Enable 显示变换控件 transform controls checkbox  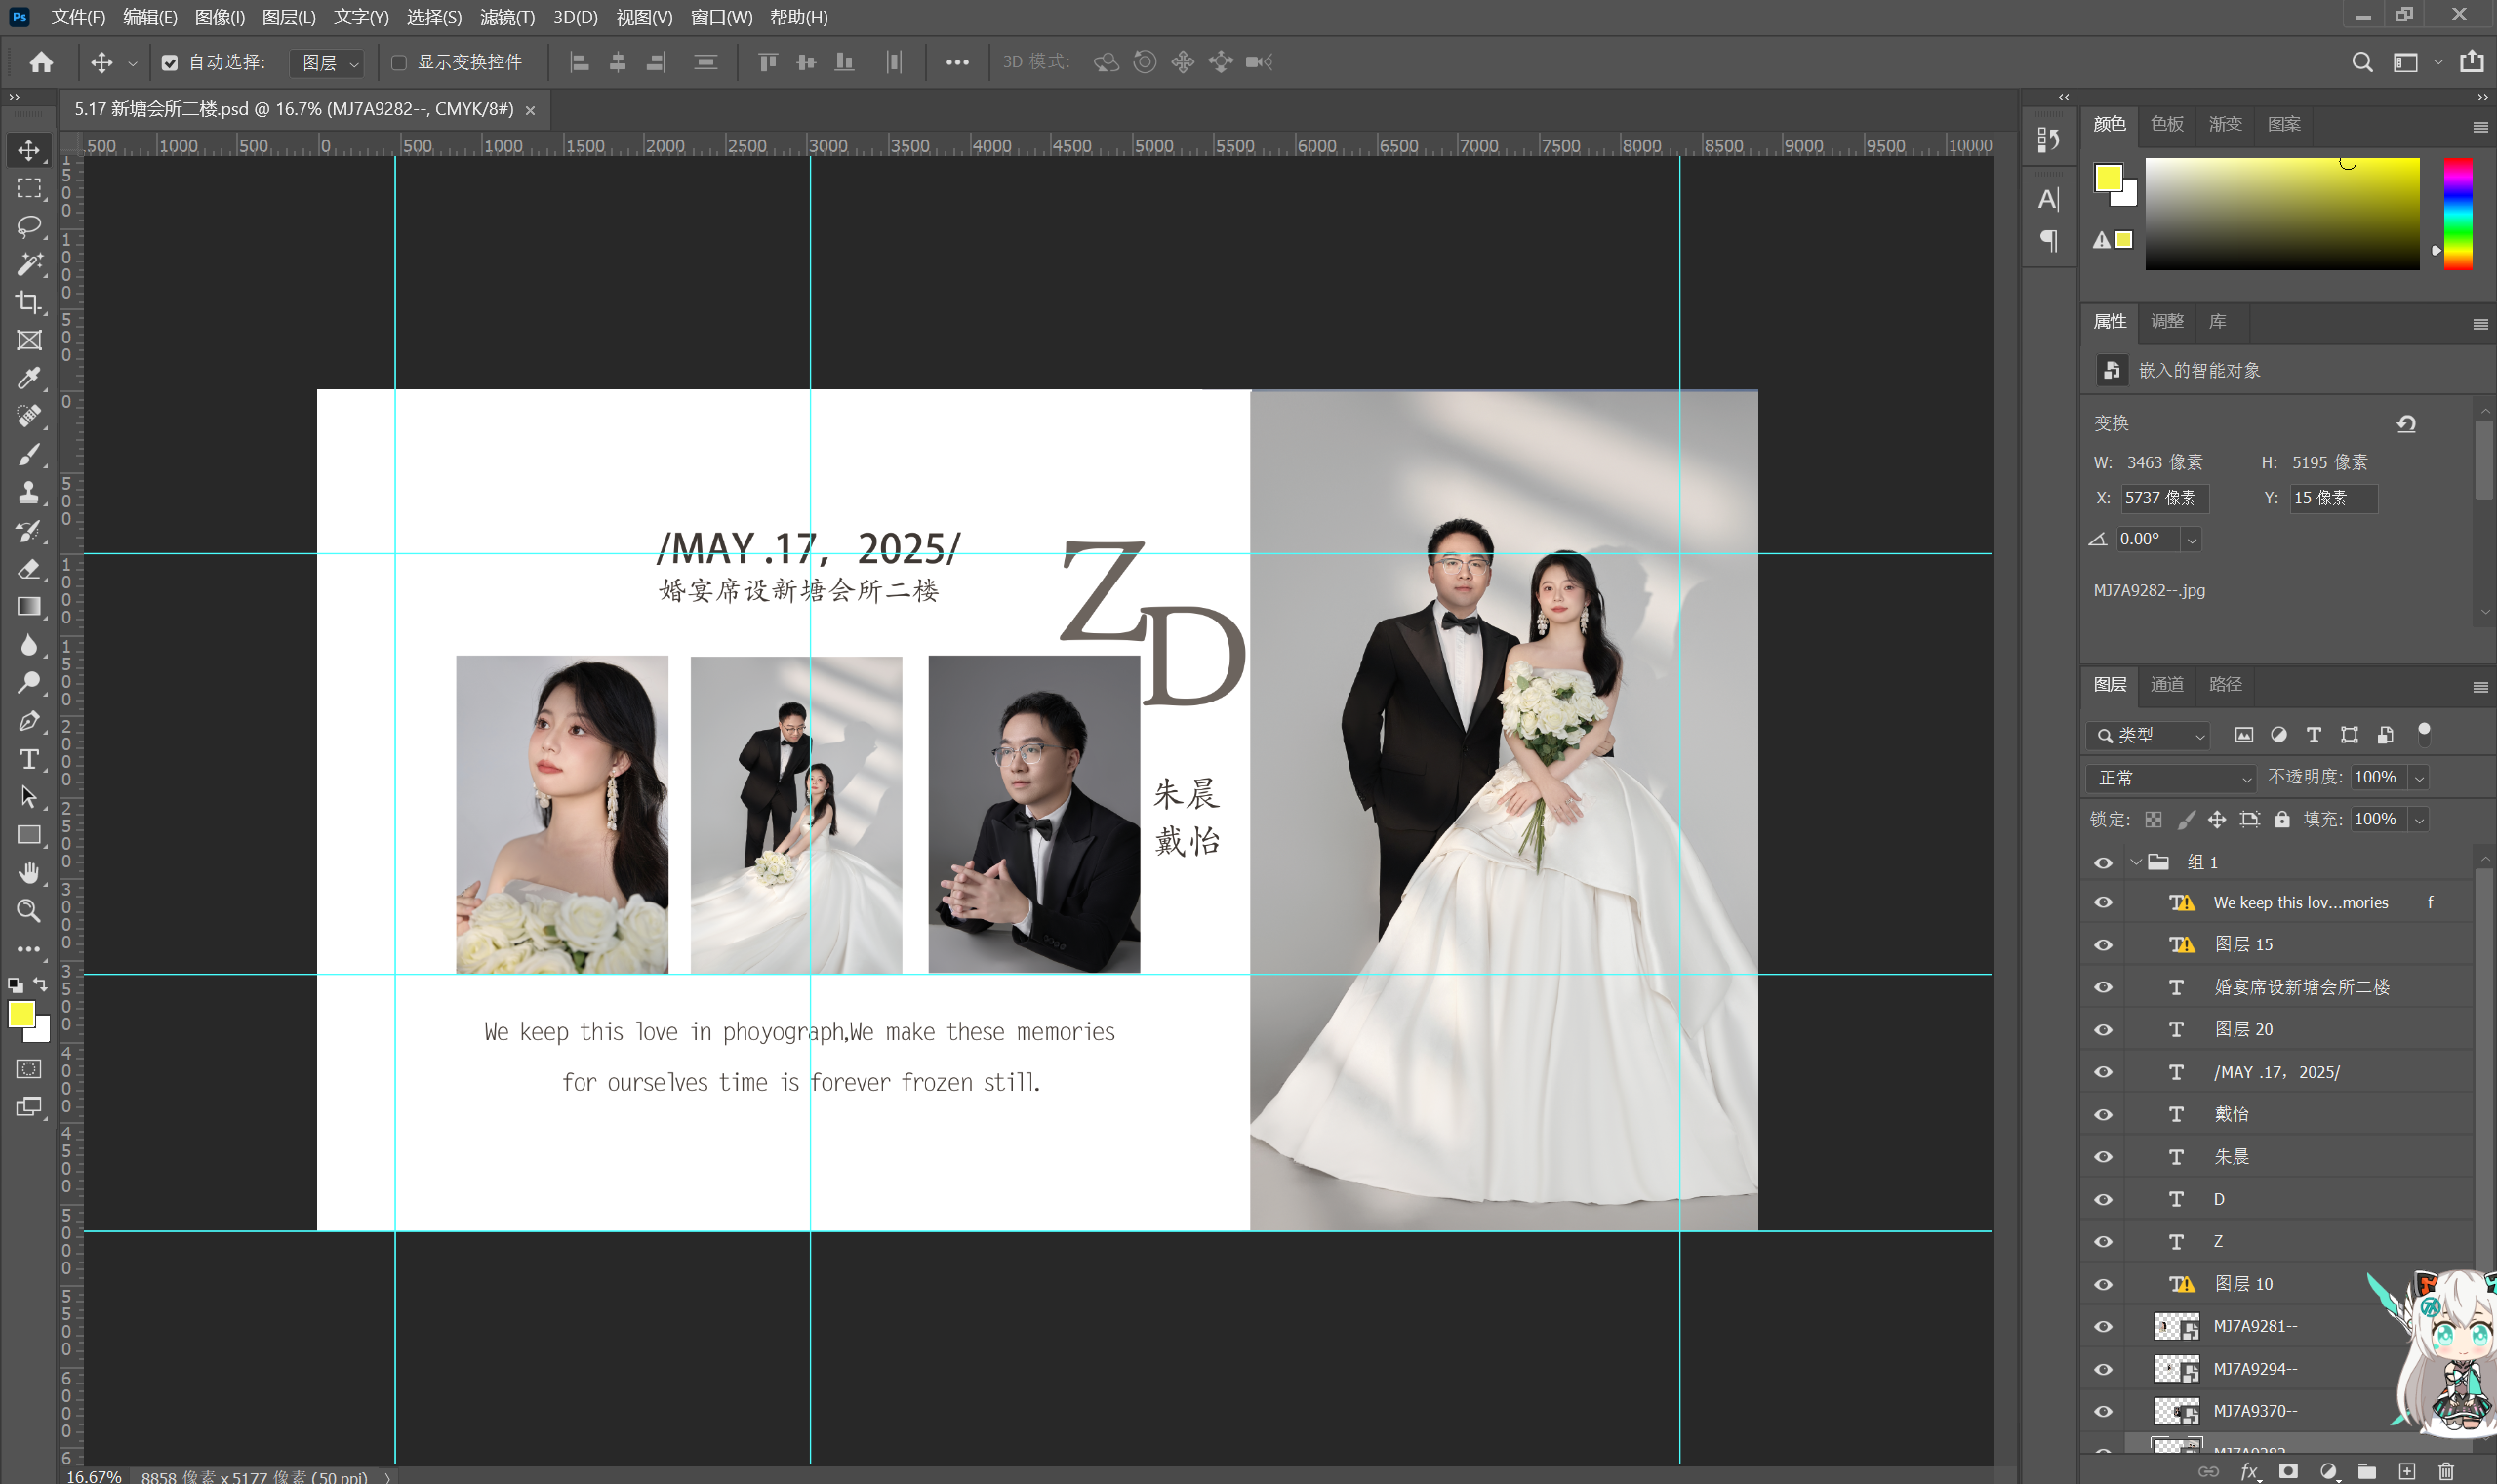(x=399, y=63)
